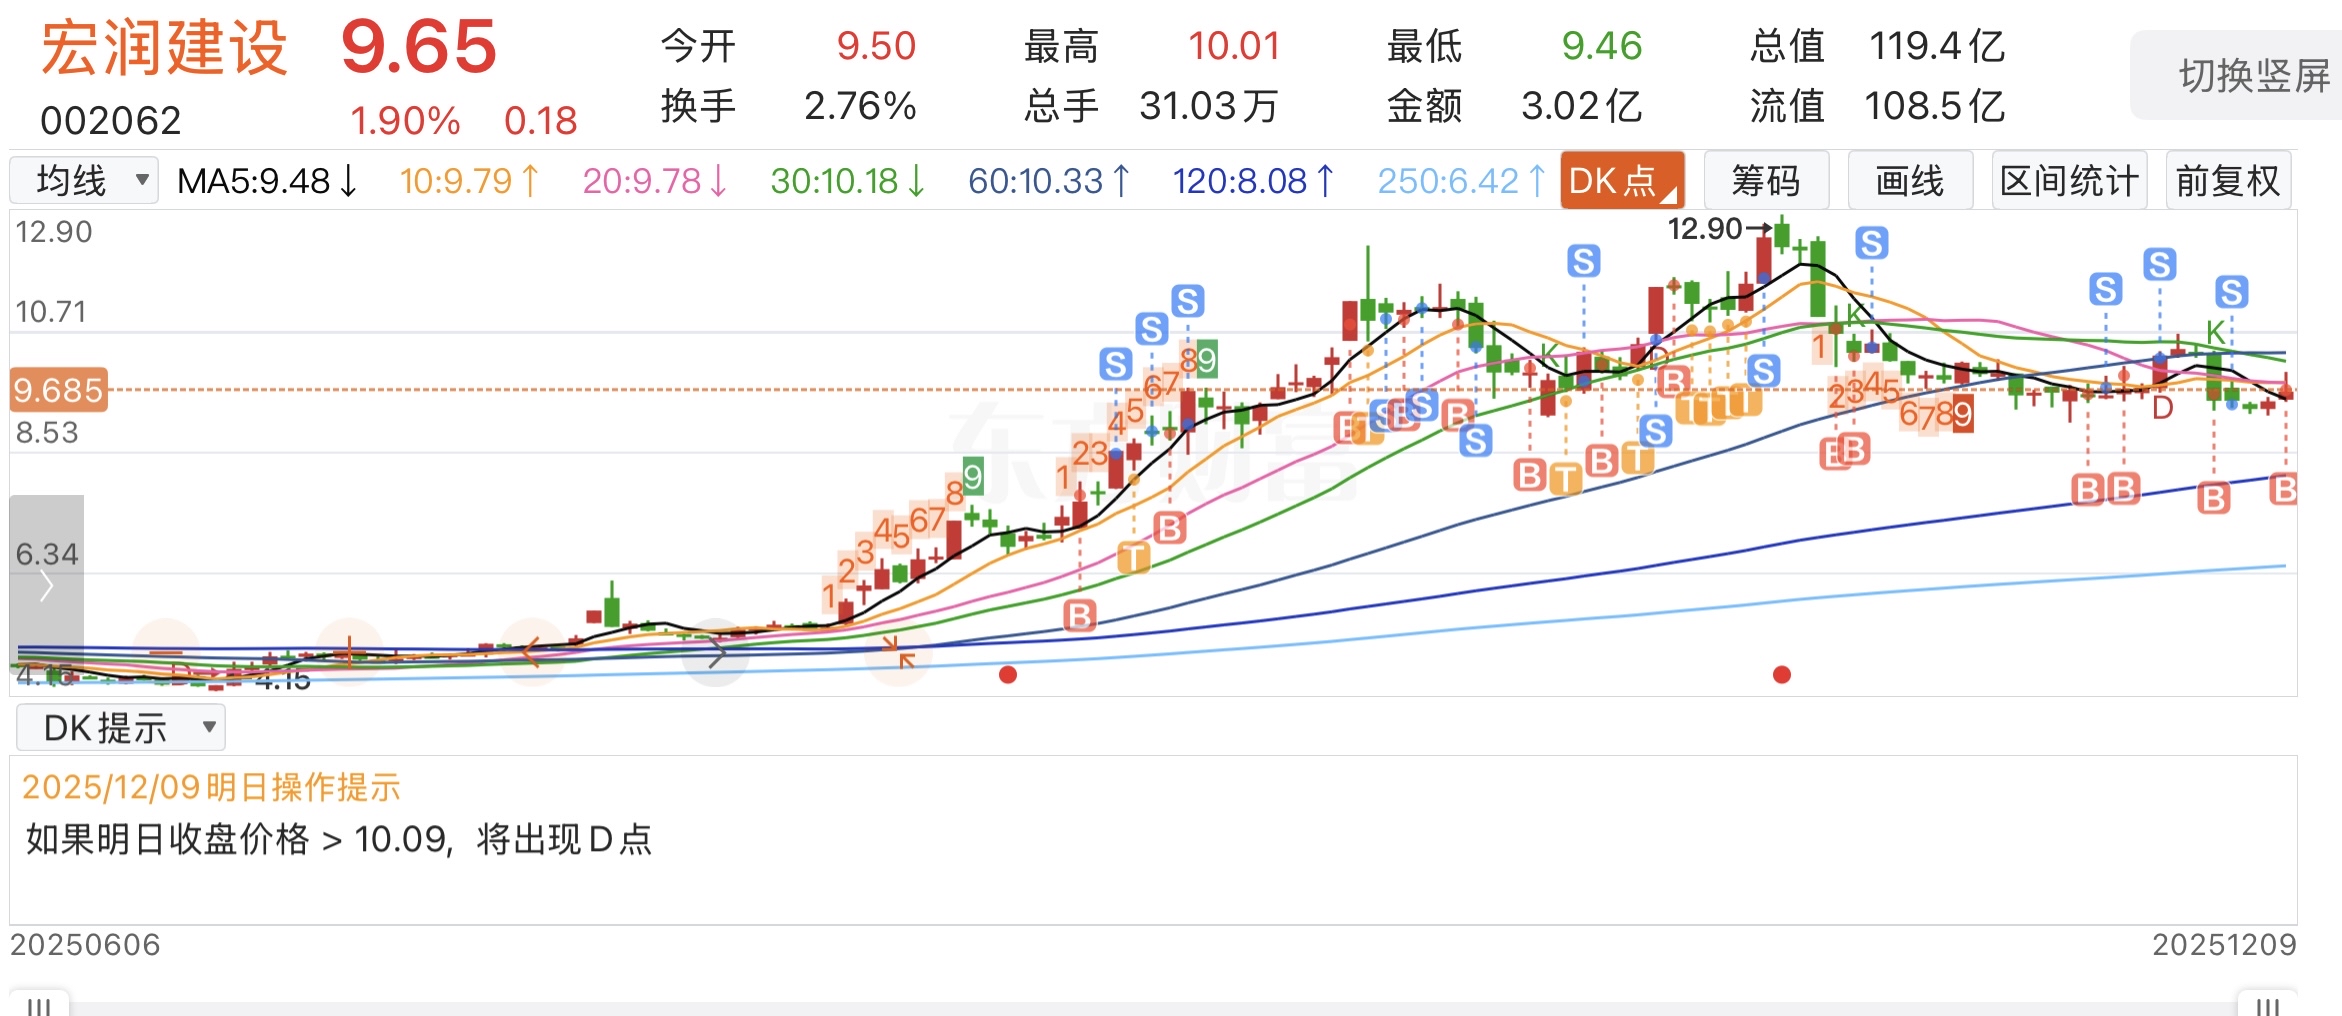The image size is (2342, 1016).
Task: Click the 6.34 y-axis price label
Action: [47, 554]
